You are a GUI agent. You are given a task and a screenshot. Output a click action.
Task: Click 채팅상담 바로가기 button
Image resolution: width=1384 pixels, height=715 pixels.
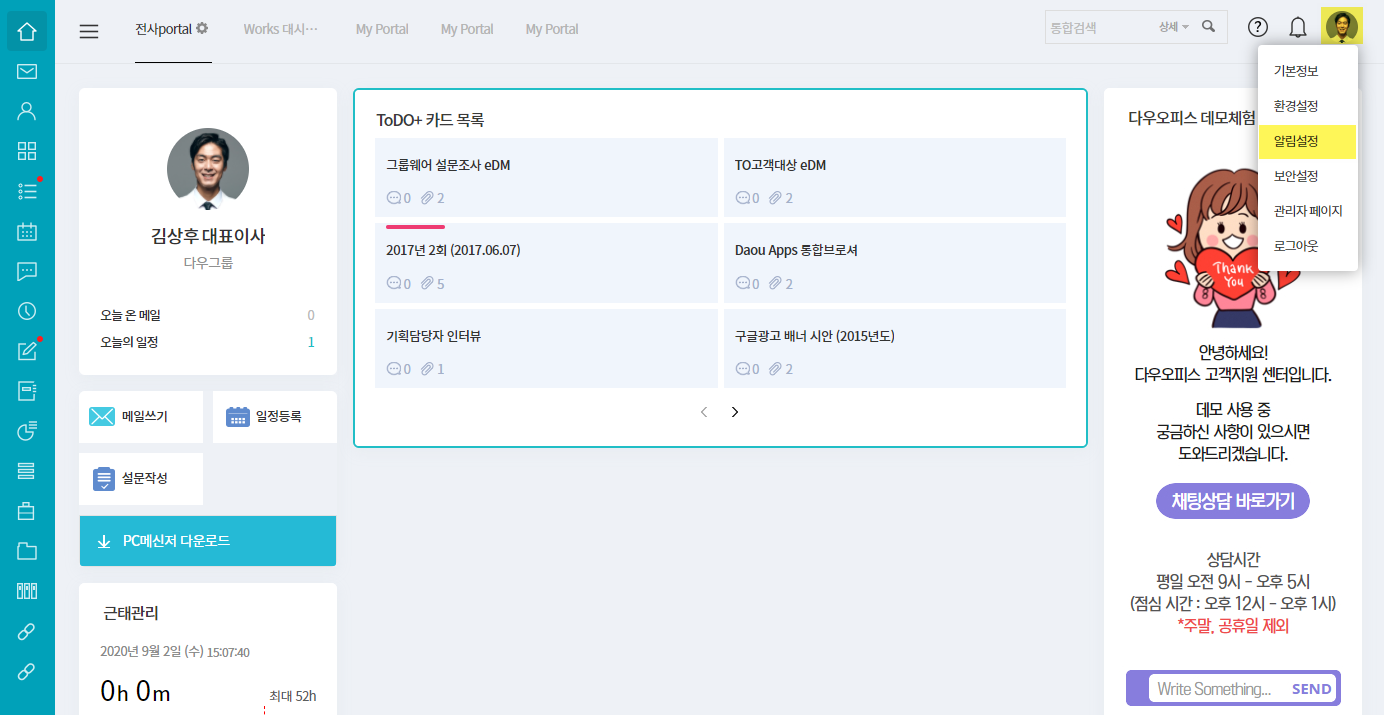(1232, 501)
